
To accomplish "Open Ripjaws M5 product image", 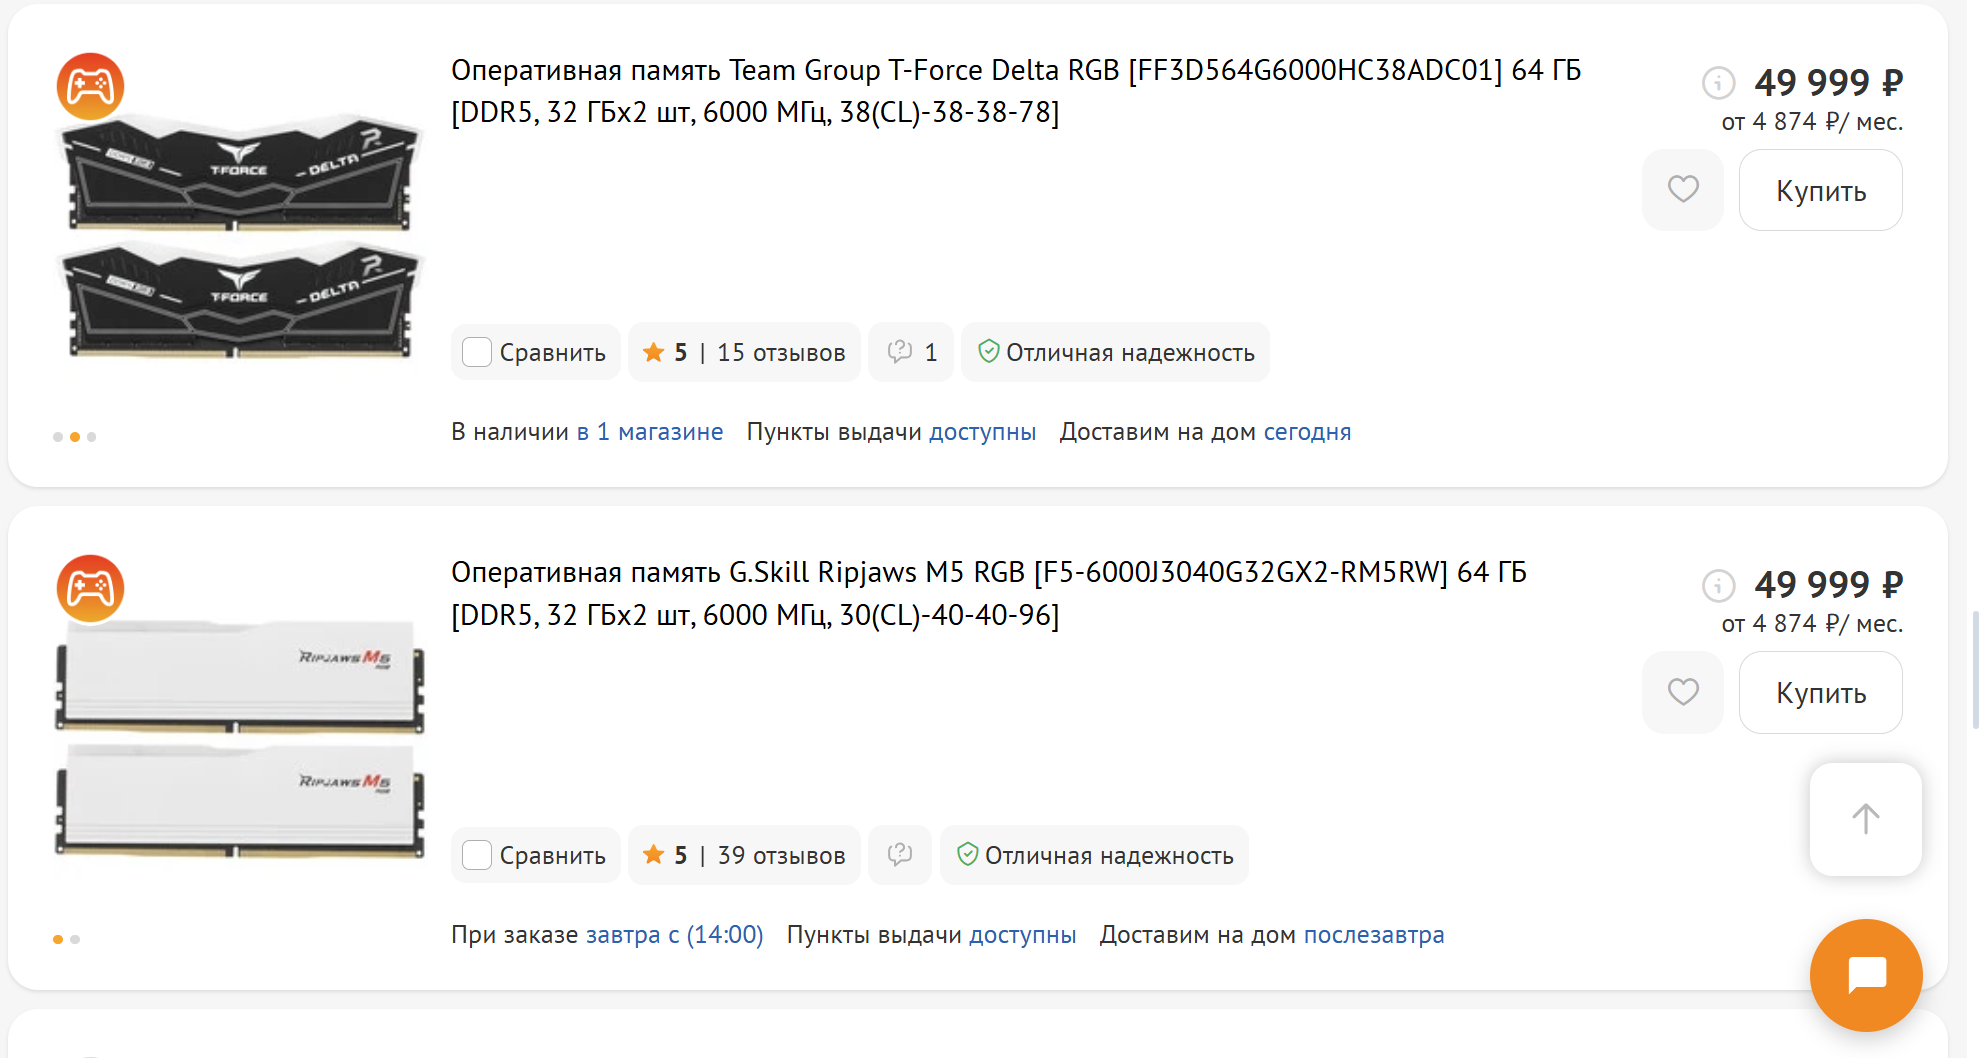I will (240, 740).
